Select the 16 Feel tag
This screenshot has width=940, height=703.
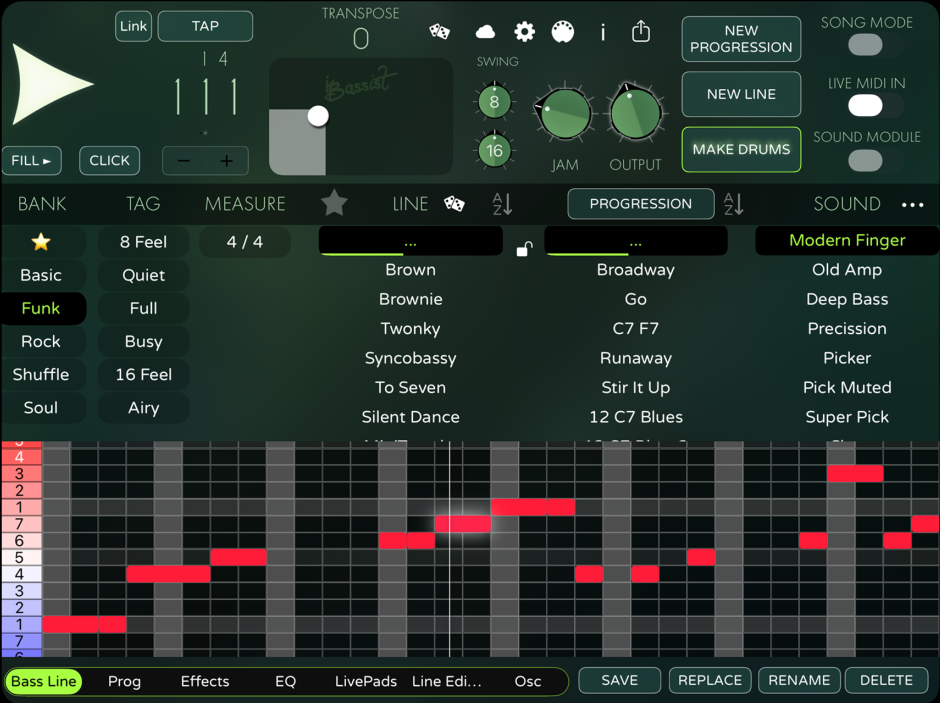(143, 375)
